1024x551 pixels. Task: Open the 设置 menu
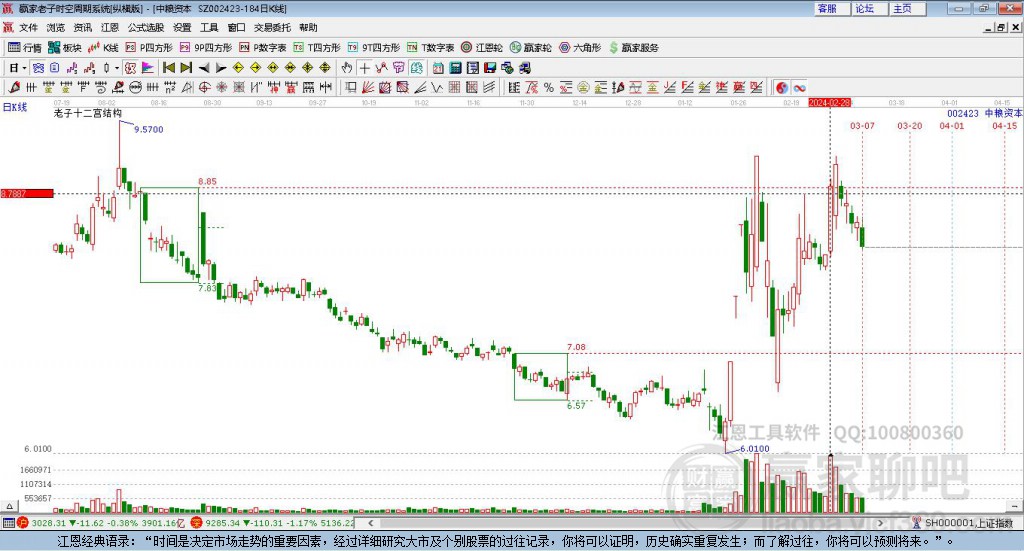point(182,27)
